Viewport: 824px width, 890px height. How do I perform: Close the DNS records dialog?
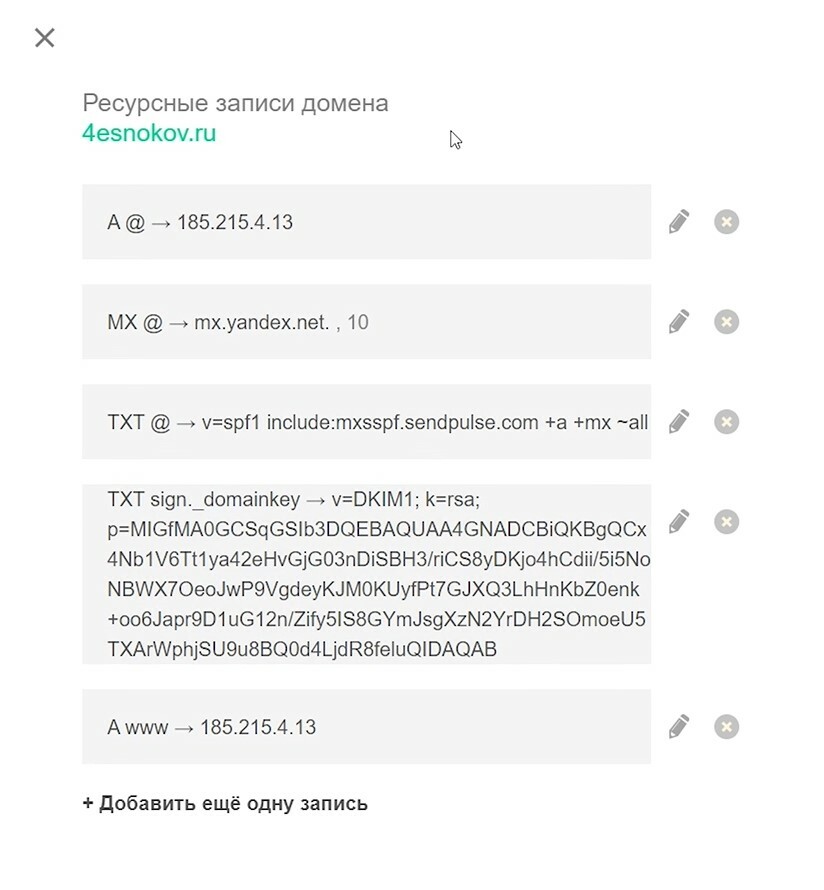44,38
